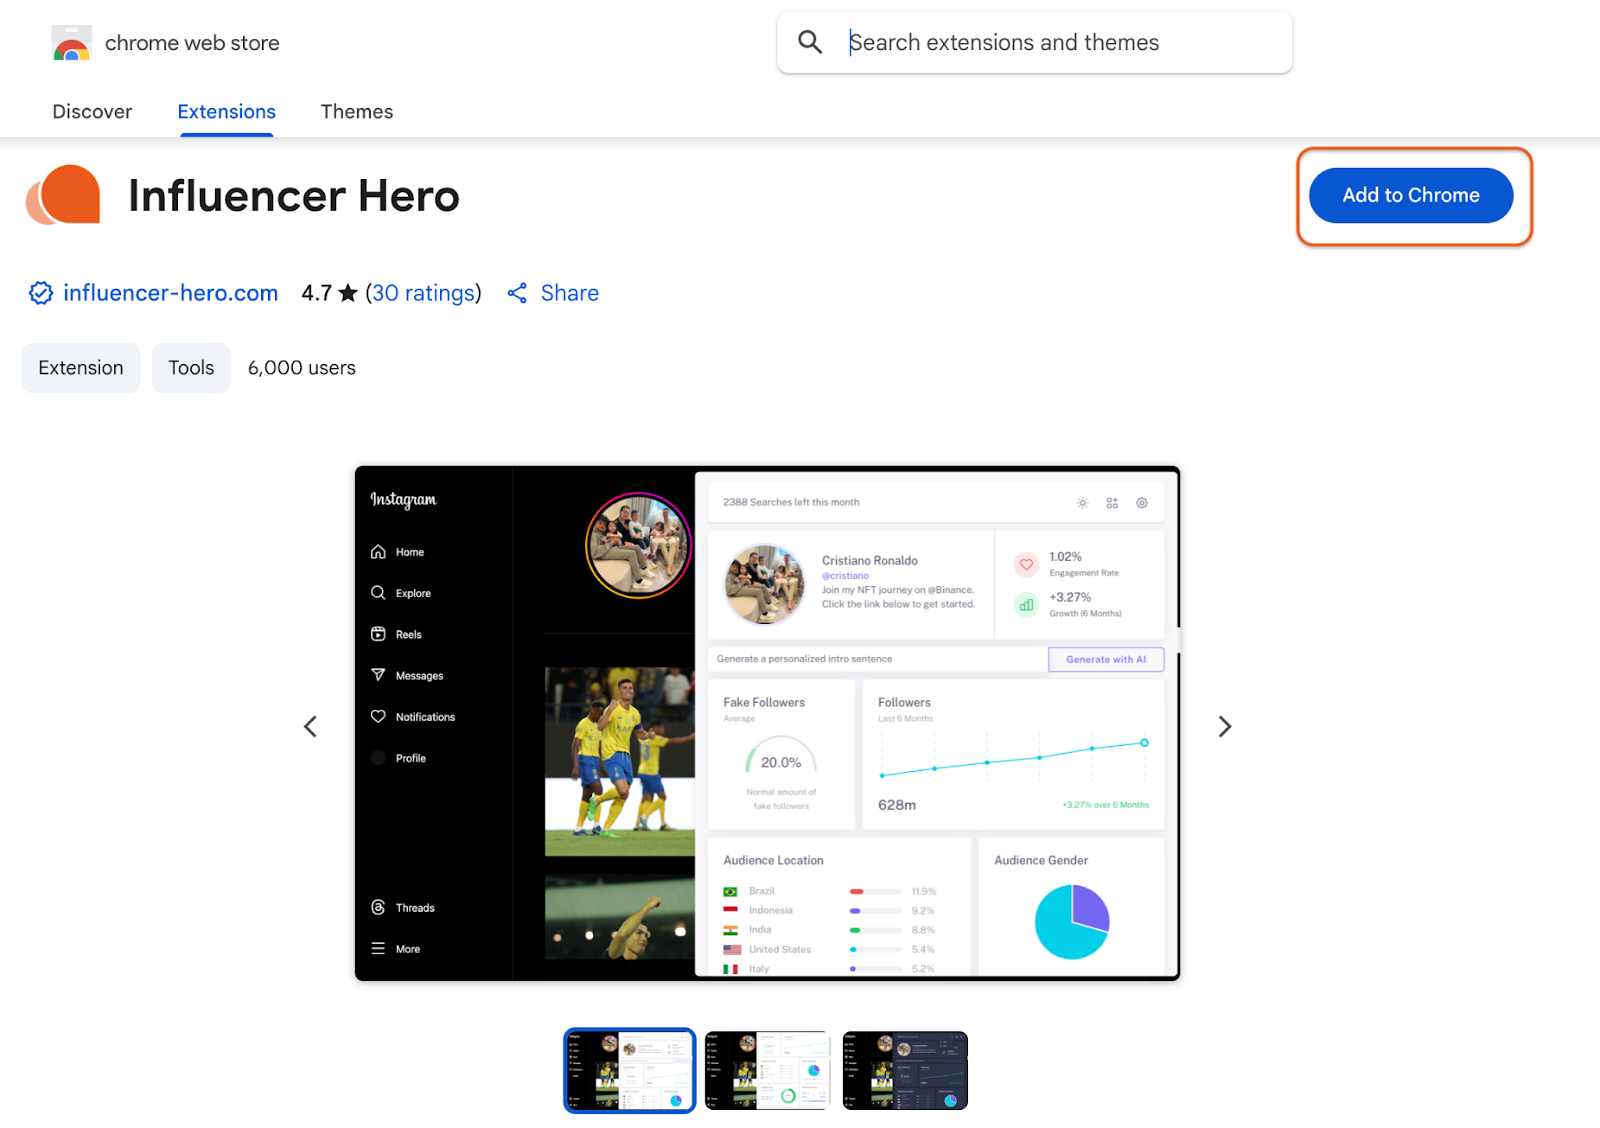Viewport: 1600px width, 1128px height.
Task: Click the Fake Followers 20.0% gauge
Action: [x=781, y=757]
